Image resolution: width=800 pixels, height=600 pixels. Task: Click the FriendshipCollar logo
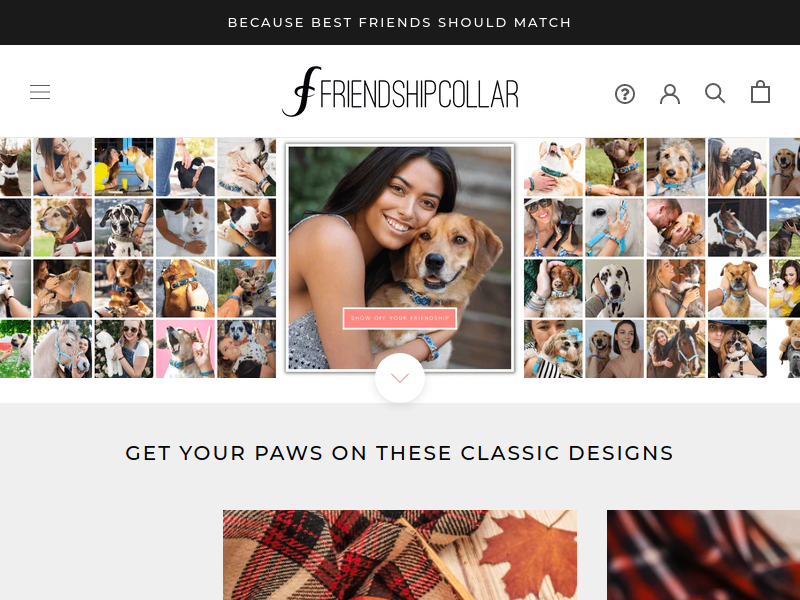pyautogui.click(x=400, y=92)
